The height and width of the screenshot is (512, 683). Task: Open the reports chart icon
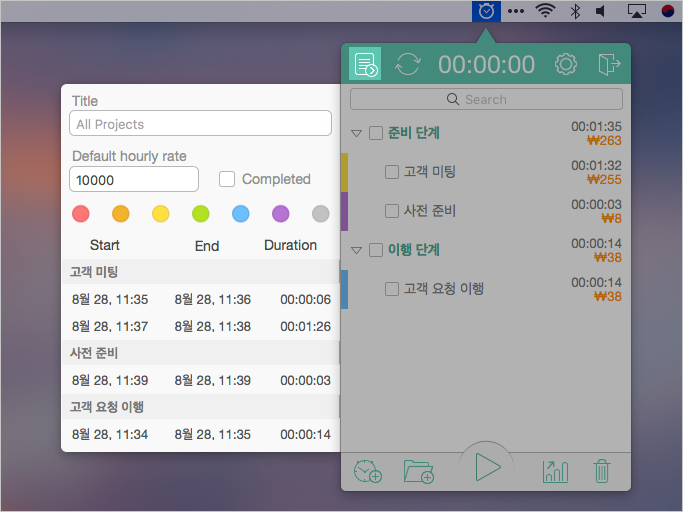coord(555,471)
